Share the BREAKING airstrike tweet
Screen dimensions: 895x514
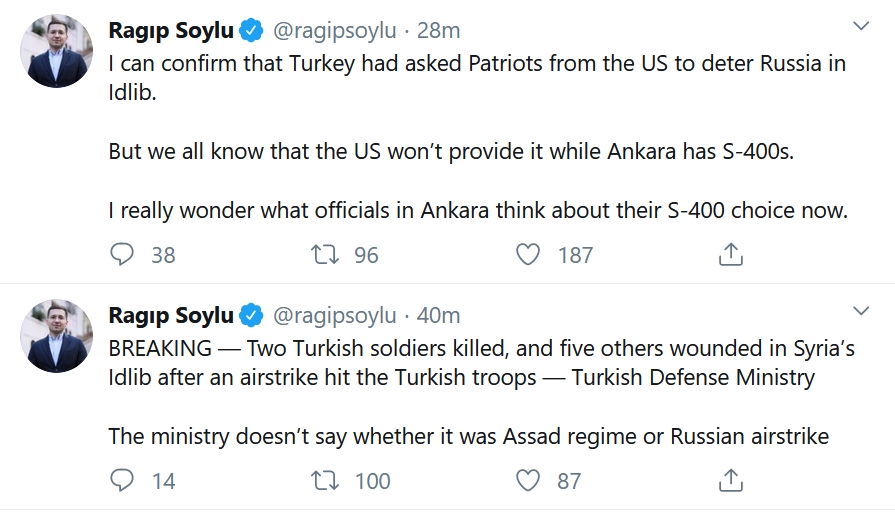click(x=731, y=481)
